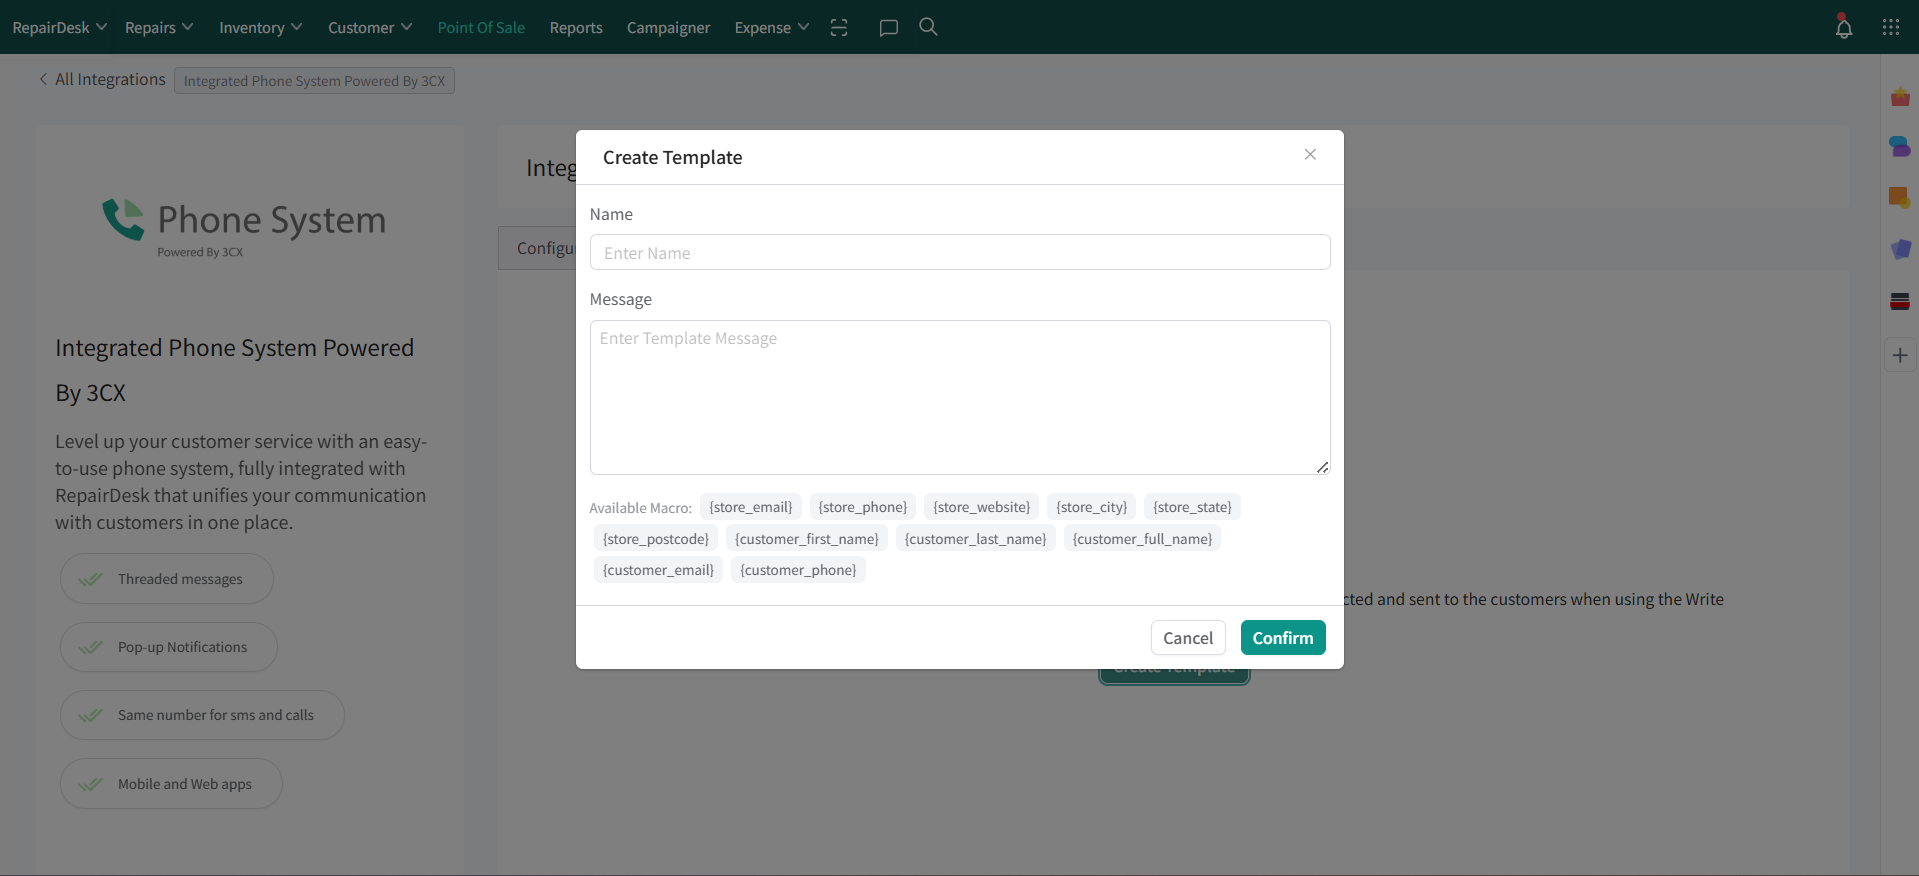Open the apps grid menu
Image resolution: width=1919 pixels, height=876 pixels.
coord(1891,27)
